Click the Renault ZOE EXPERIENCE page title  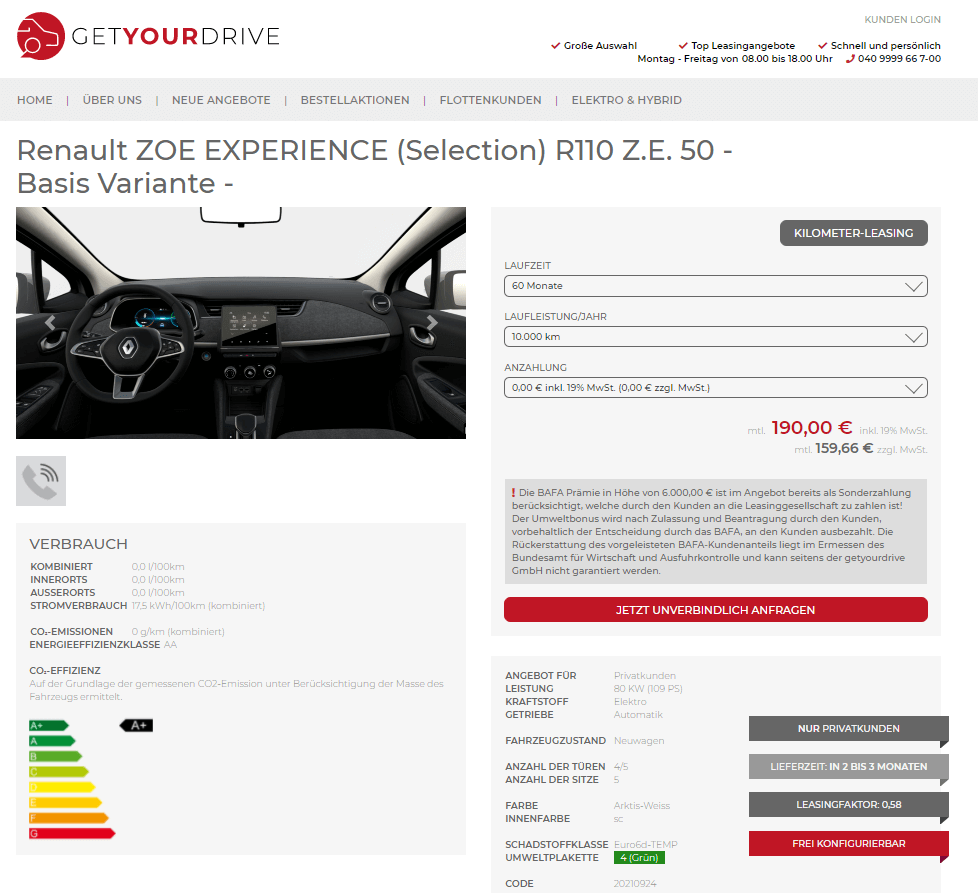(x=374, y=167)
